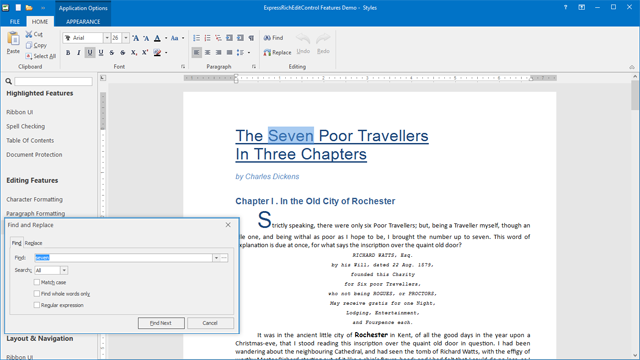Open the Find text history dropdown
Screen dimensions: 640x360
[216, 258]
